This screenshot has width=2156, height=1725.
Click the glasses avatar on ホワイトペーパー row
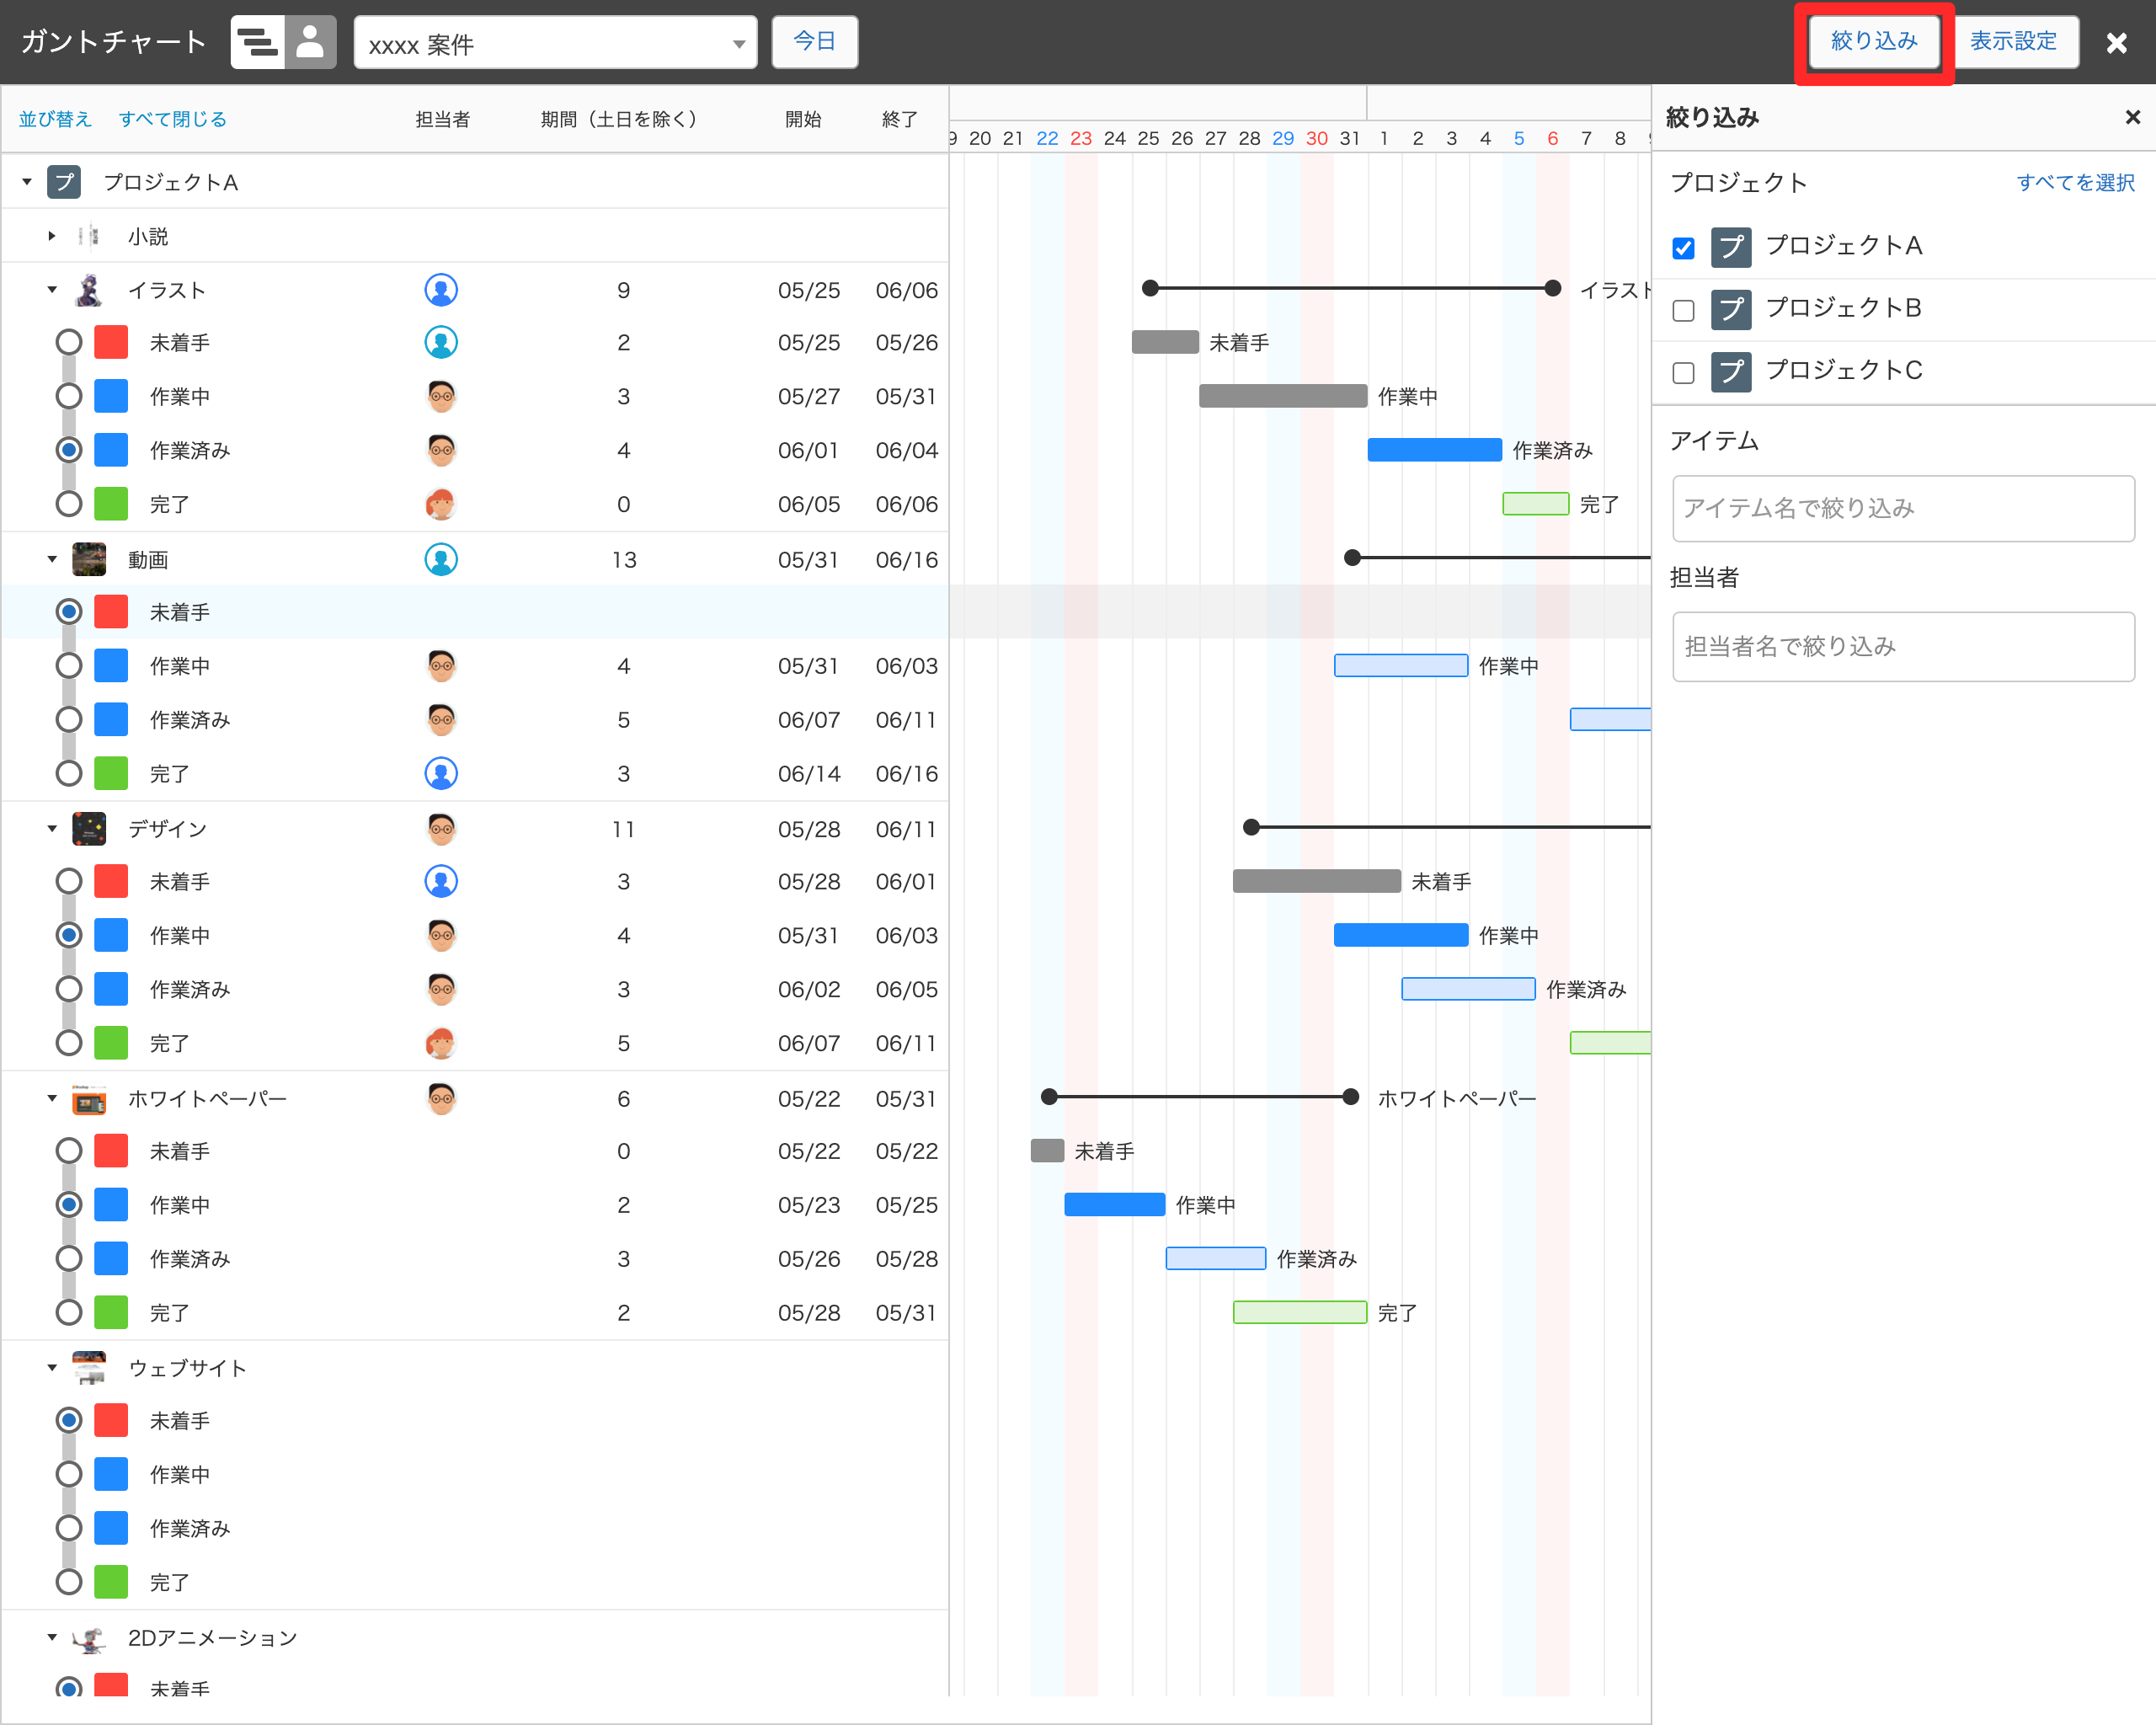(441, 1098)
